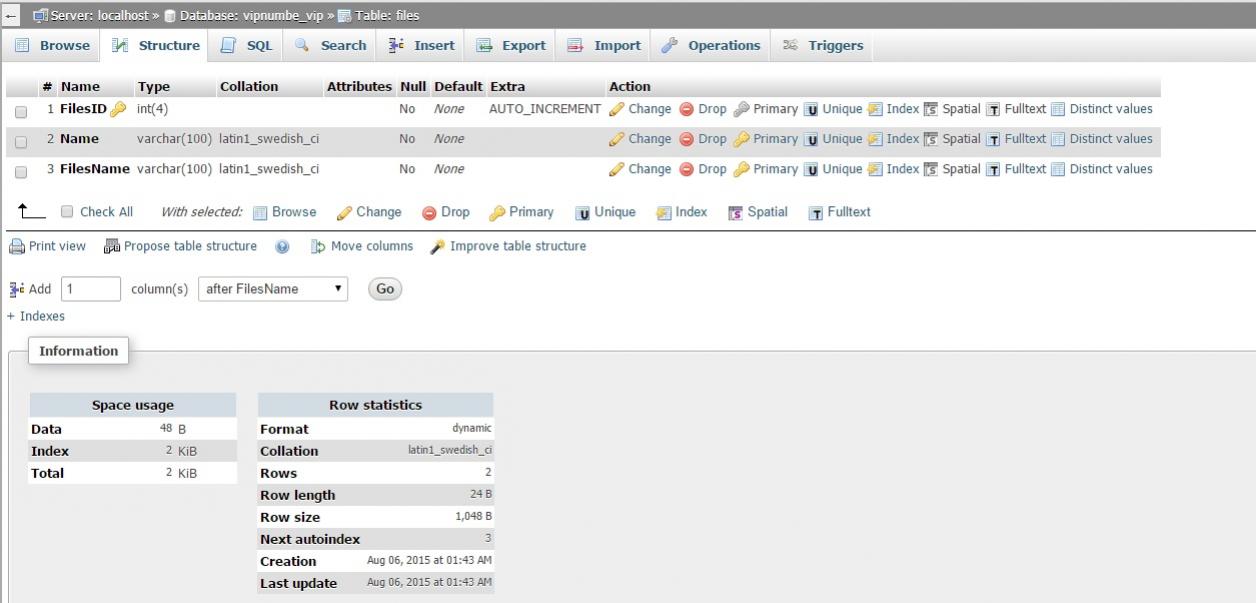Click the blue help question mark icon
The width and height of the screenshot is (1256, 603).
click(282, 247)
